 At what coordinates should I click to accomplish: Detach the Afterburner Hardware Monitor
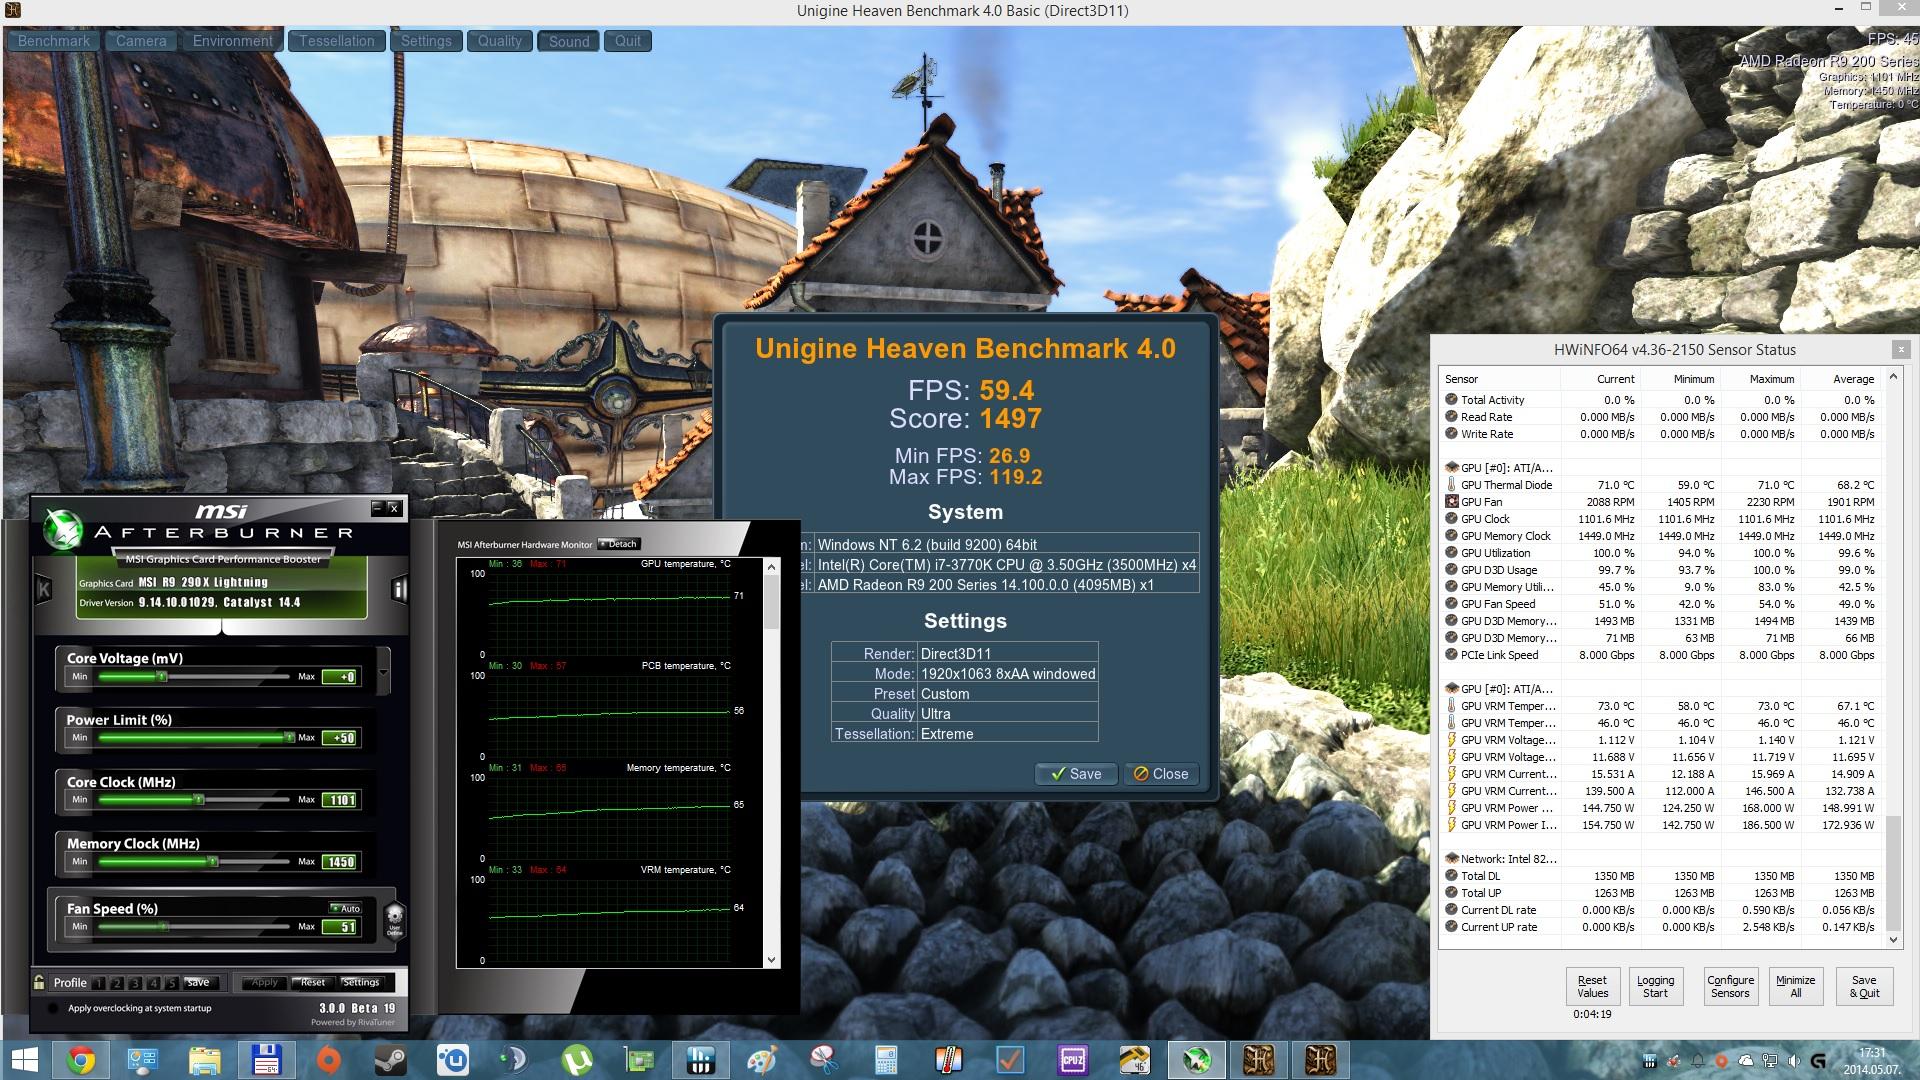pyautogui.click(x=619, y=544)
